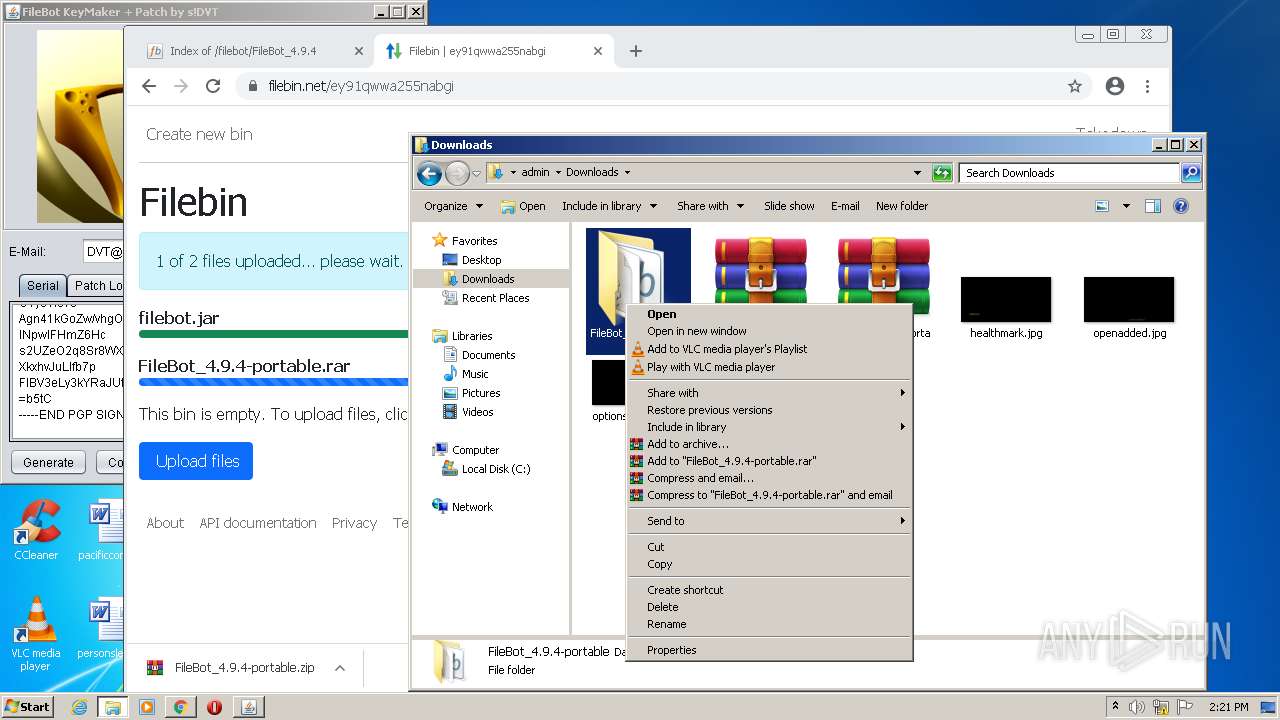The height and width of the screenshot is (720, 1280).
Task: Open view options dropdown arrow
Action: [1126, 206]
